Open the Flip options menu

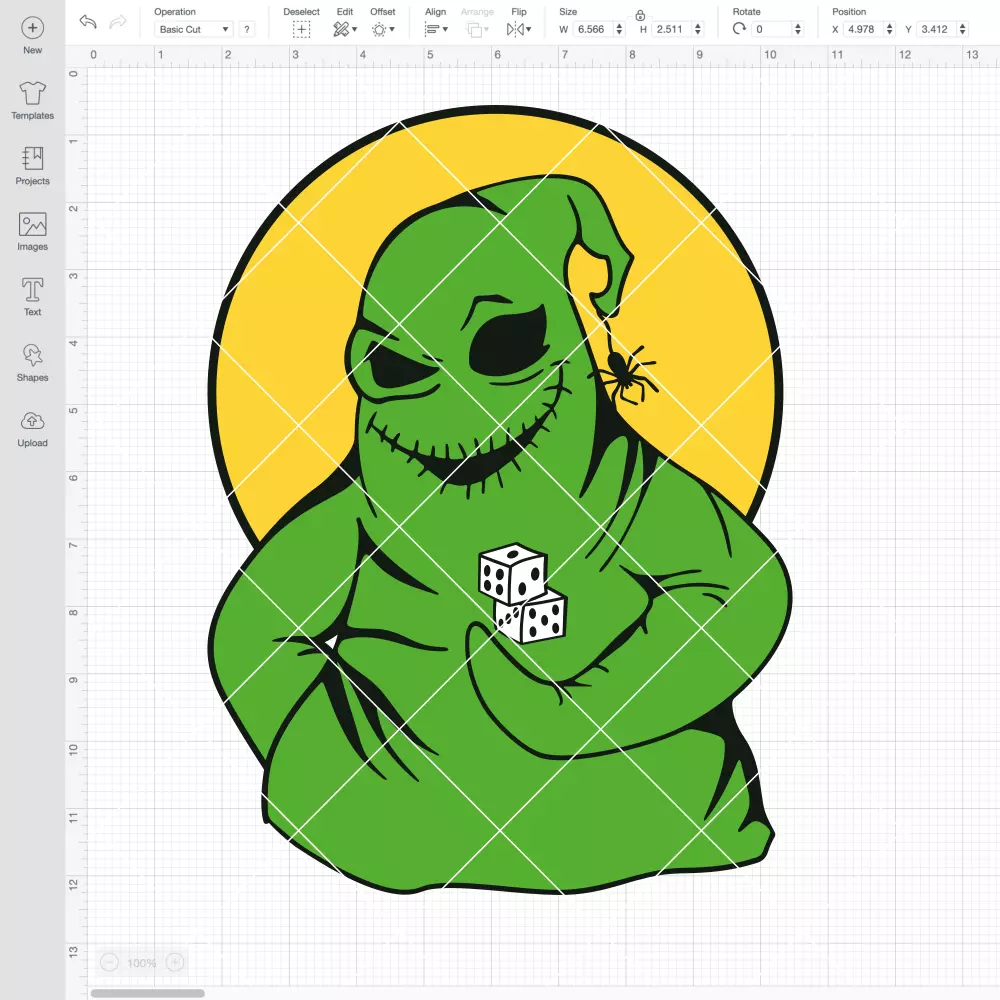pyautogui.click(x=518, y=29)
